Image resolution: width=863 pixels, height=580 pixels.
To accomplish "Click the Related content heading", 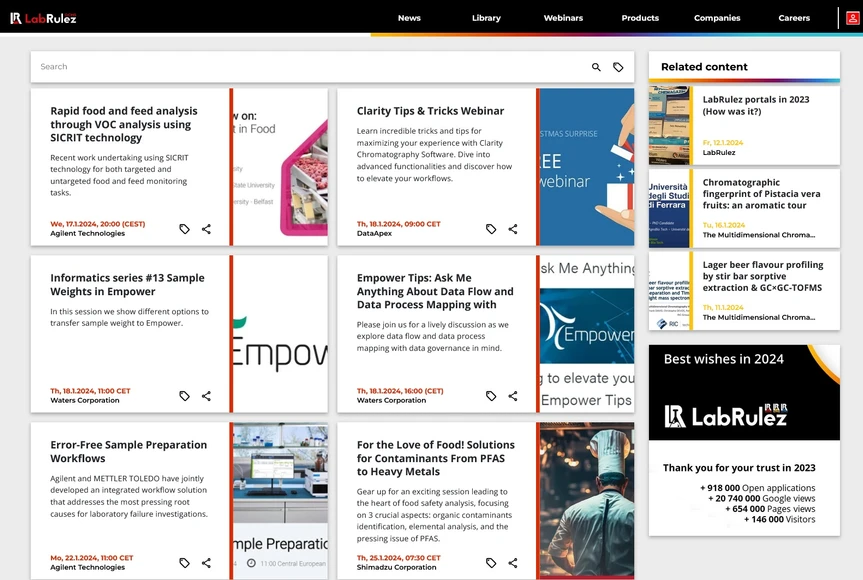I will coord(704,67).
